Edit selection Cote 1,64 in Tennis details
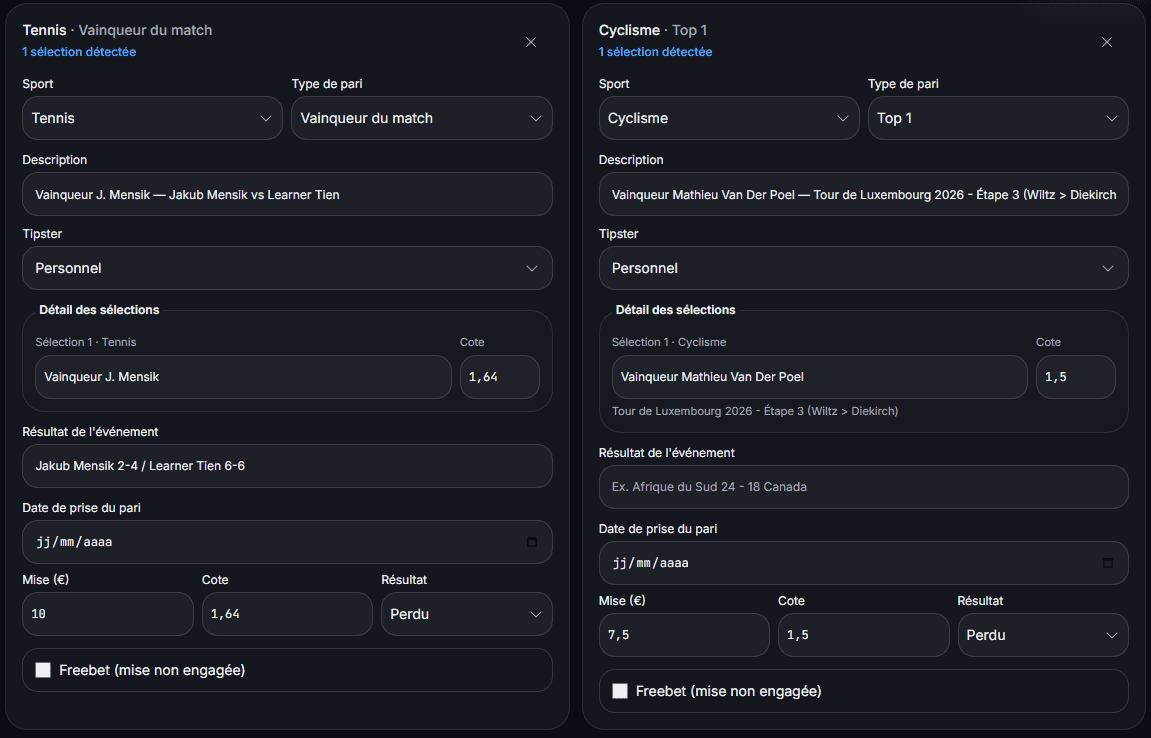The width and height of the screenshot is (1151, 738). click(499, 377)
